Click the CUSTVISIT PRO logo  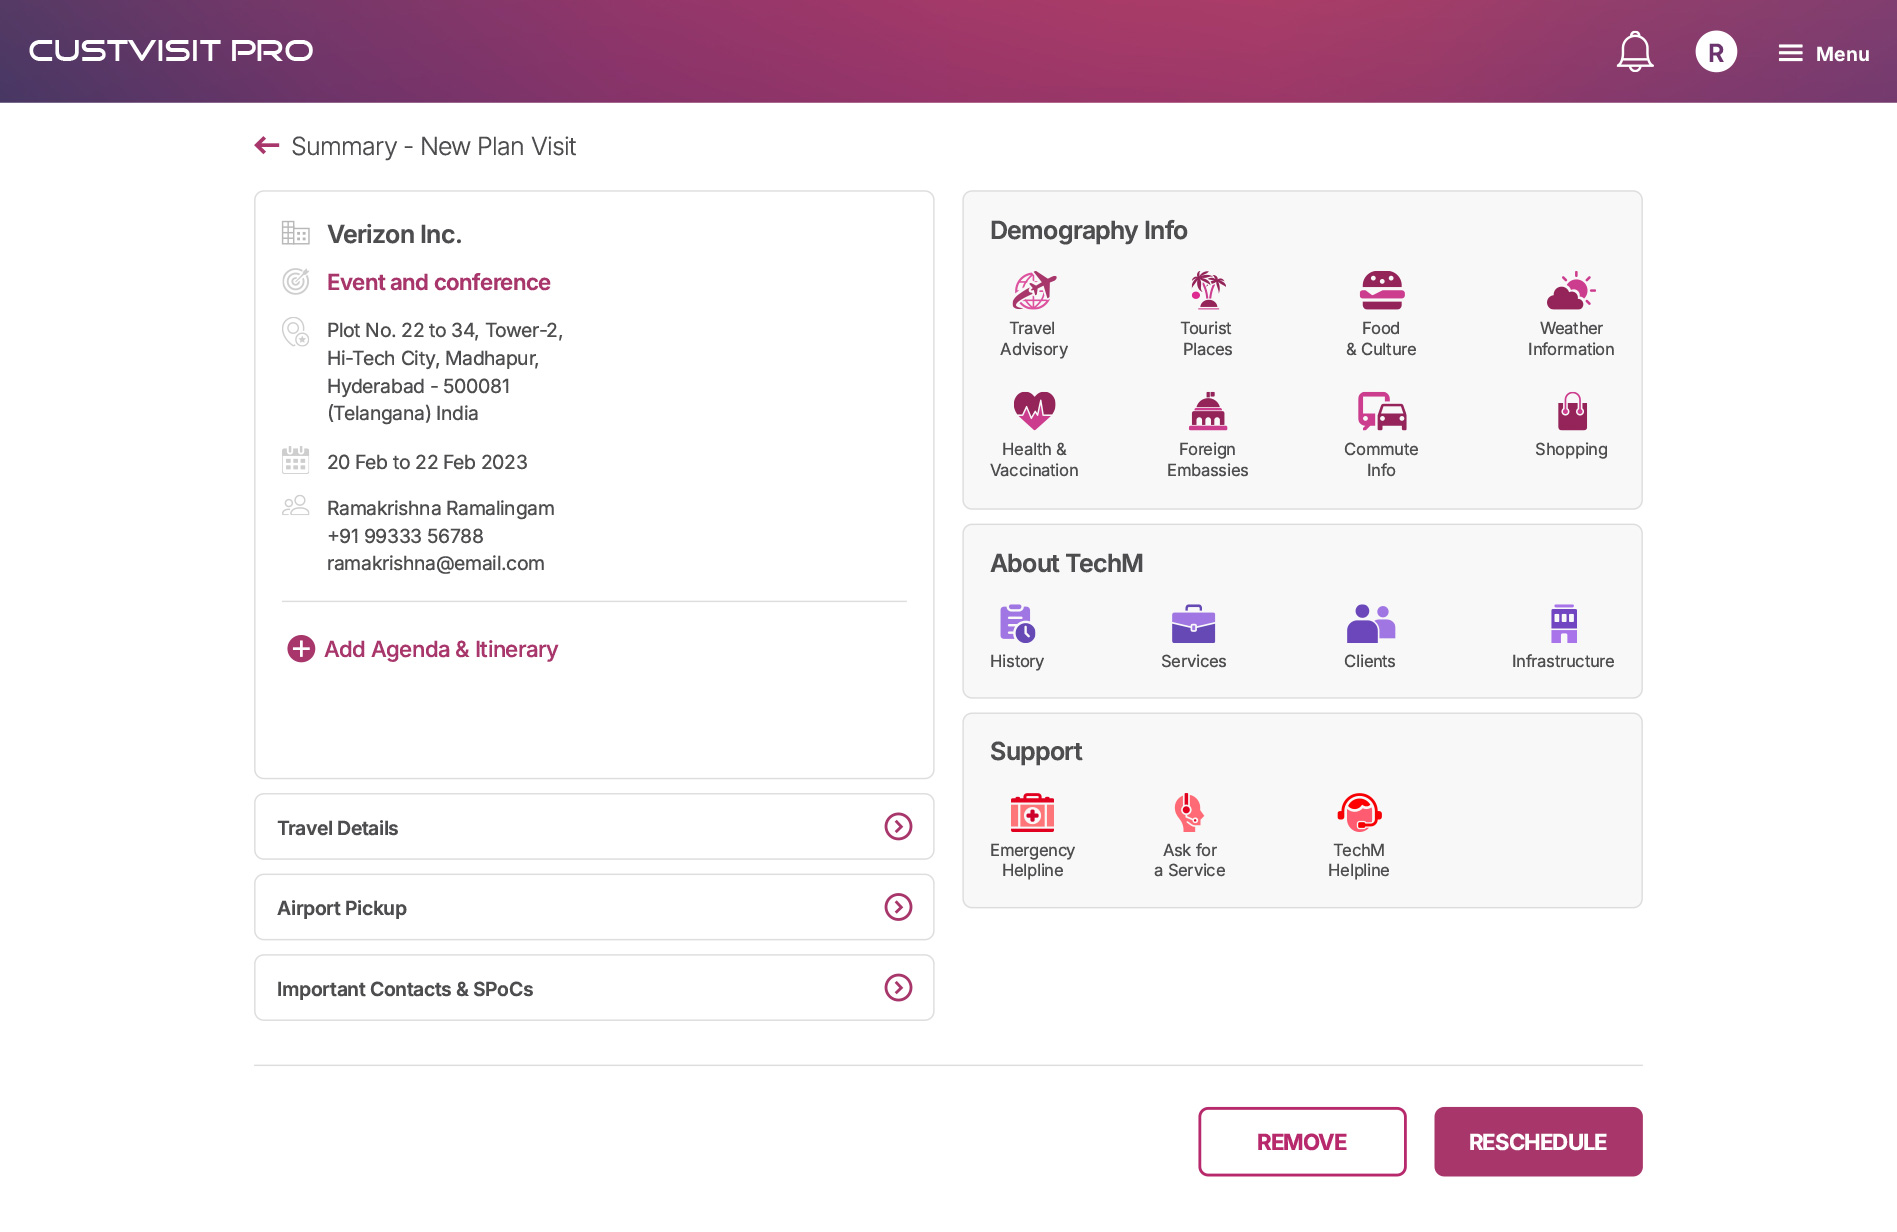click(x=171, y=51)
